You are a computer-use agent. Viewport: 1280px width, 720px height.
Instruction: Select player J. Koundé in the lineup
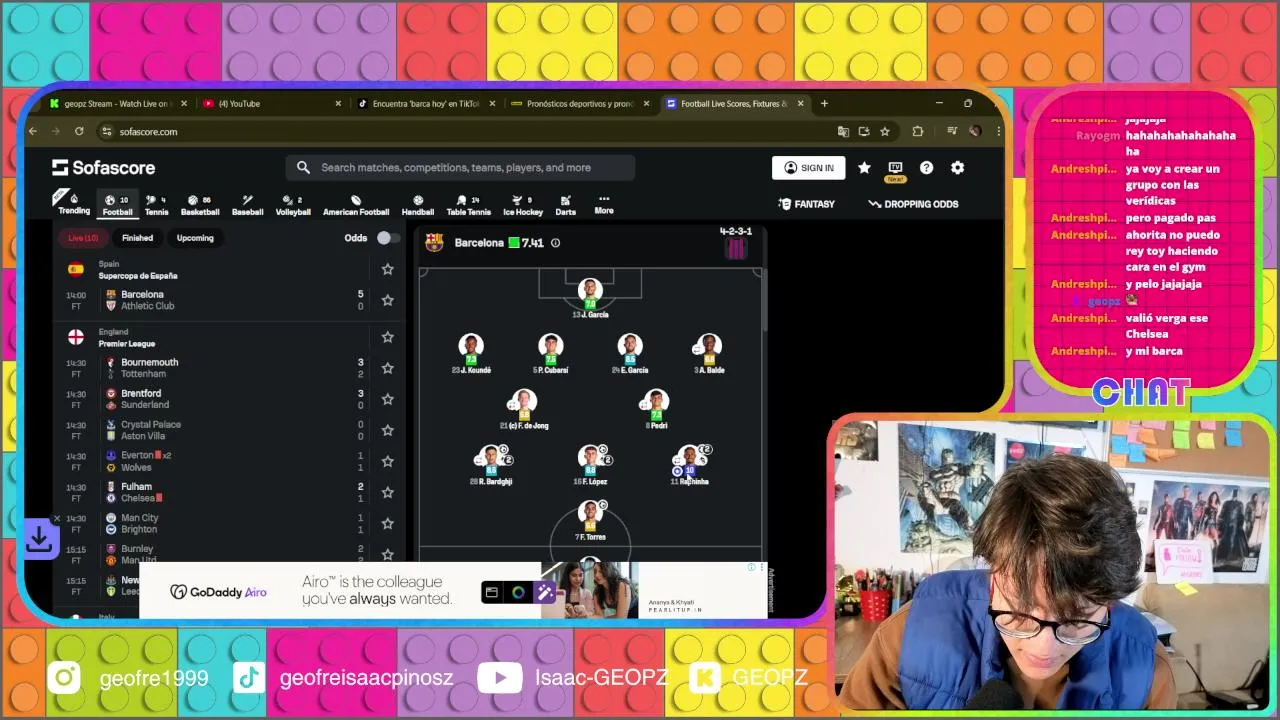pos(471,354)
